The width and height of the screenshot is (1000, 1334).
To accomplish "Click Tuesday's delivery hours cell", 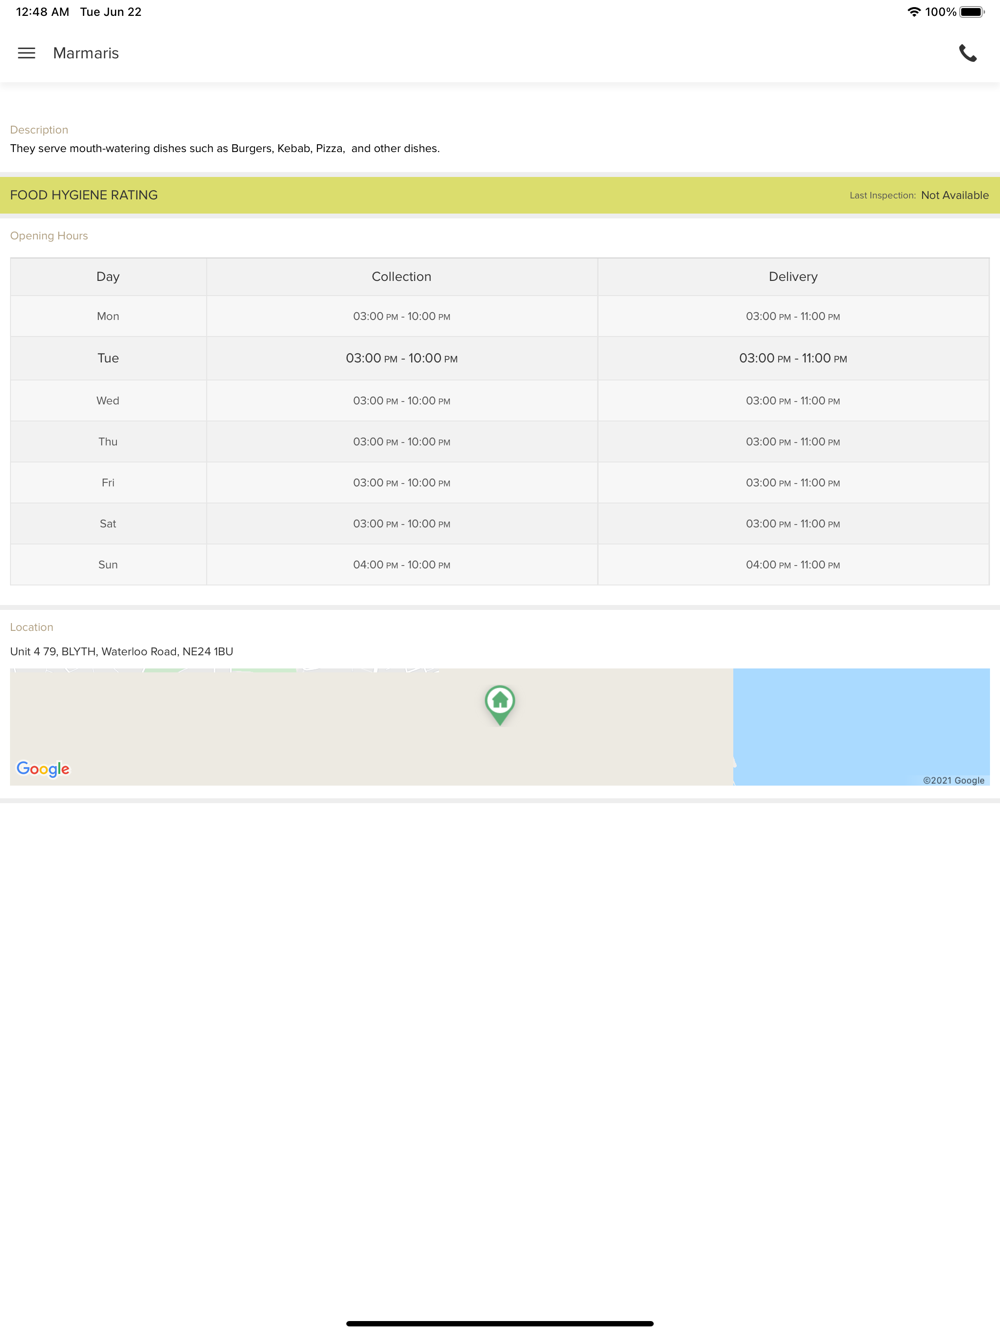I will 793,358.
